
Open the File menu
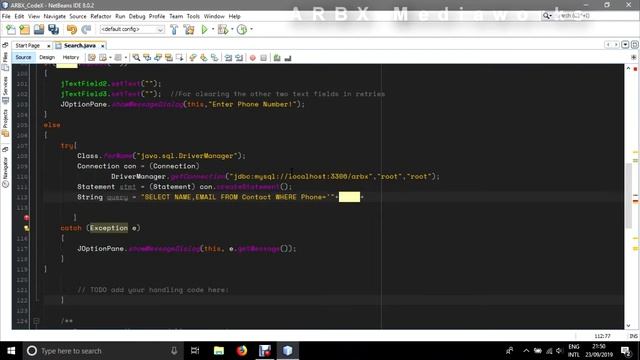click(6, 16)
